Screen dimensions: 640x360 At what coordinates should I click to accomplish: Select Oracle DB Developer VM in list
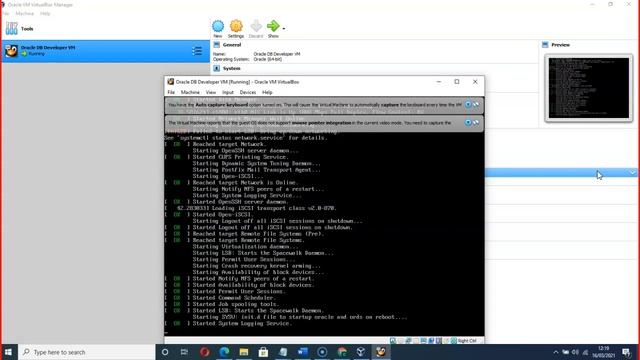pos(105,51)
